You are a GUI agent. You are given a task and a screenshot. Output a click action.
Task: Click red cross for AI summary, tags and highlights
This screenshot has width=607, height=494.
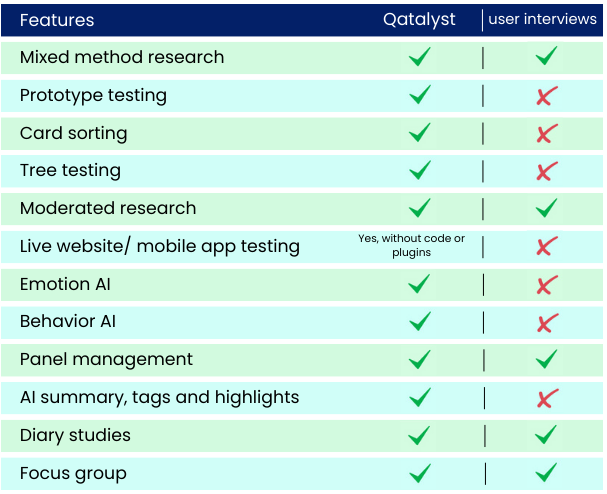[x=547, y=398]
